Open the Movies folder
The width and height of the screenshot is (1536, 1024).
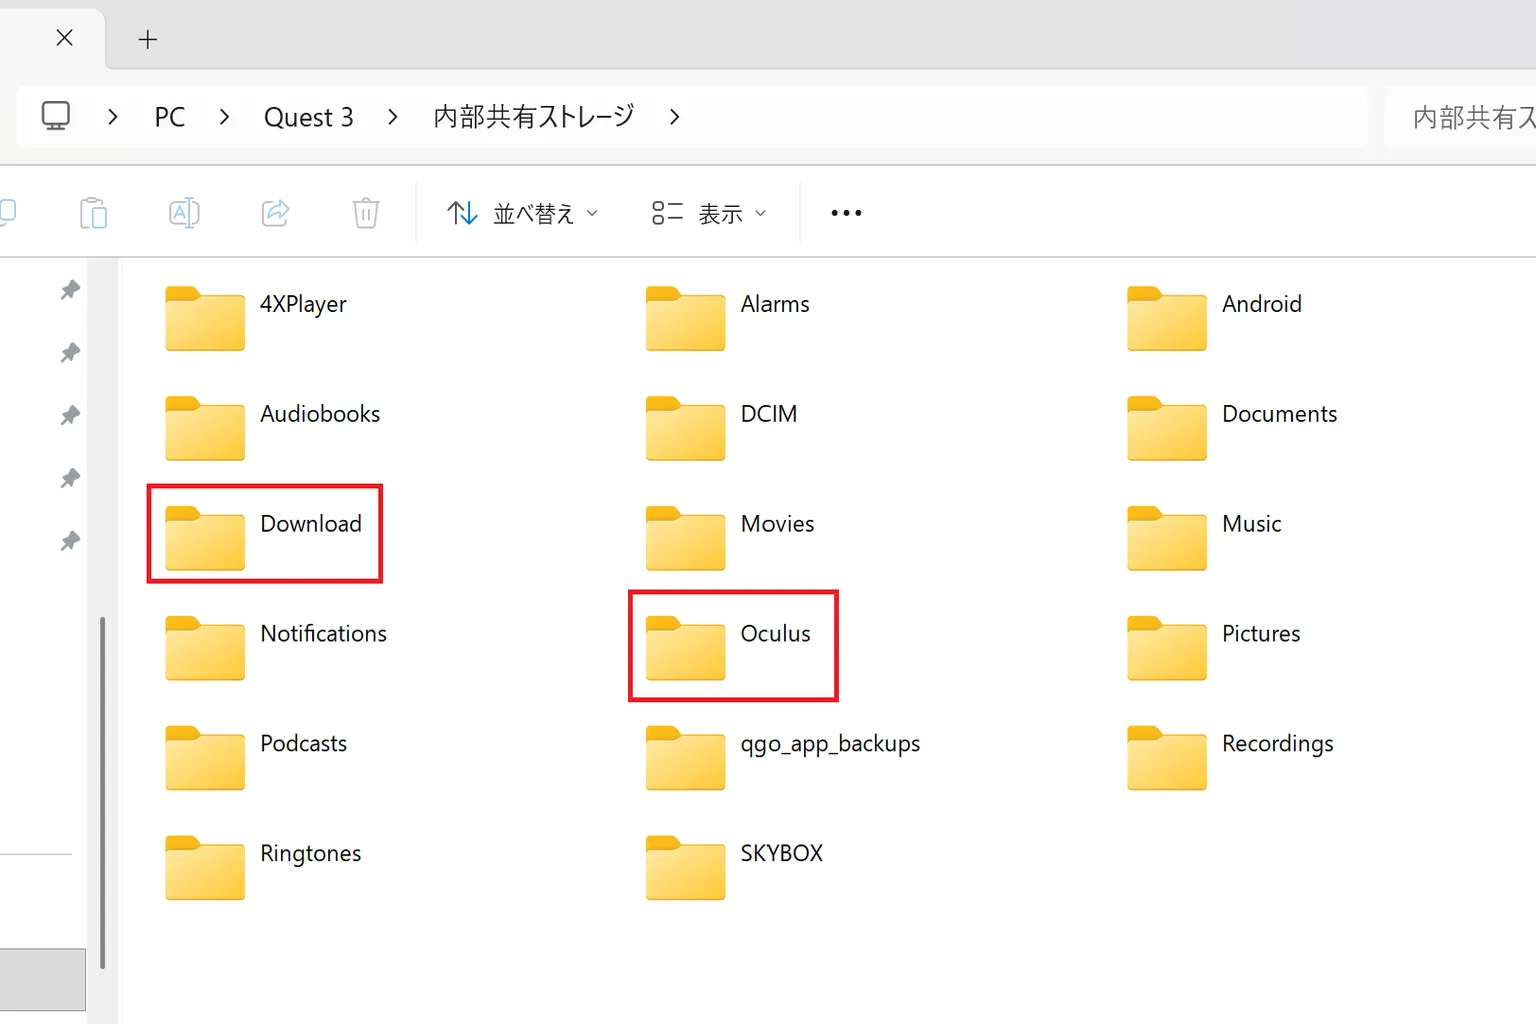(730, 538)
